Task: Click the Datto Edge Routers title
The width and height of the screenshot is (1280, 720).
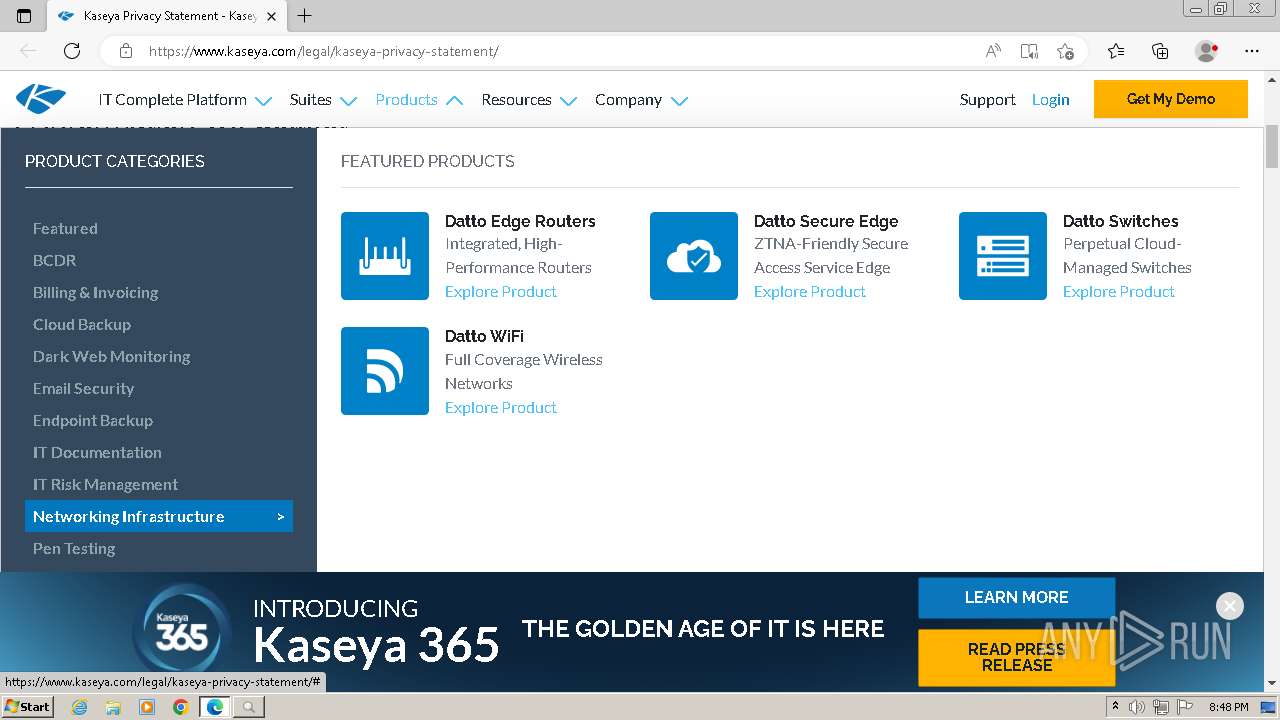Action: (x=520, y=221)
